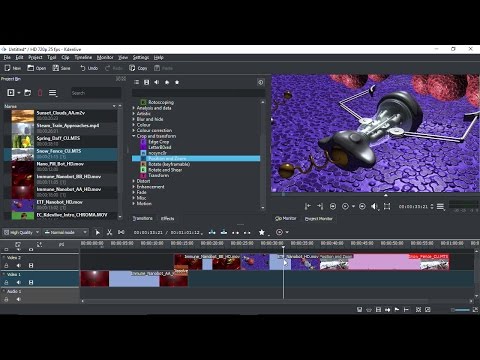
Task: Show favorite effects star icon
Action: click(x=177, y=82)
